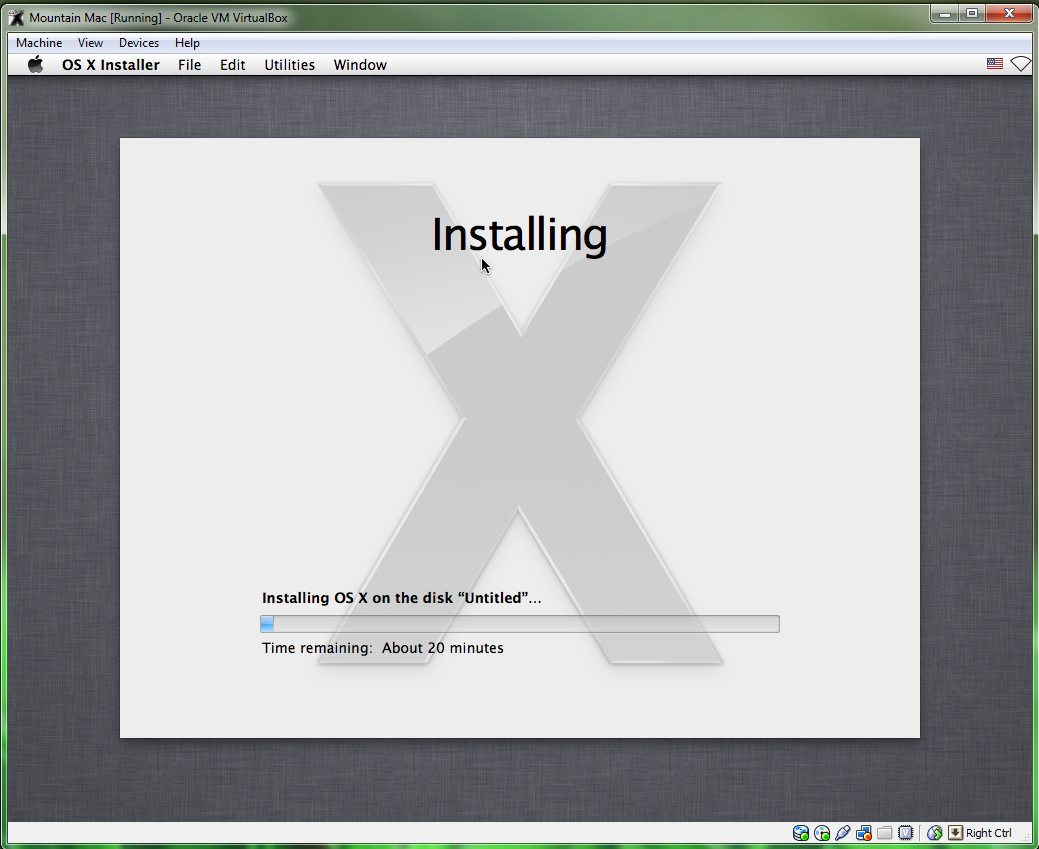Viewport: 1039px width, 849px height.
Task: Click the installation progress bar
Action: 519,624
